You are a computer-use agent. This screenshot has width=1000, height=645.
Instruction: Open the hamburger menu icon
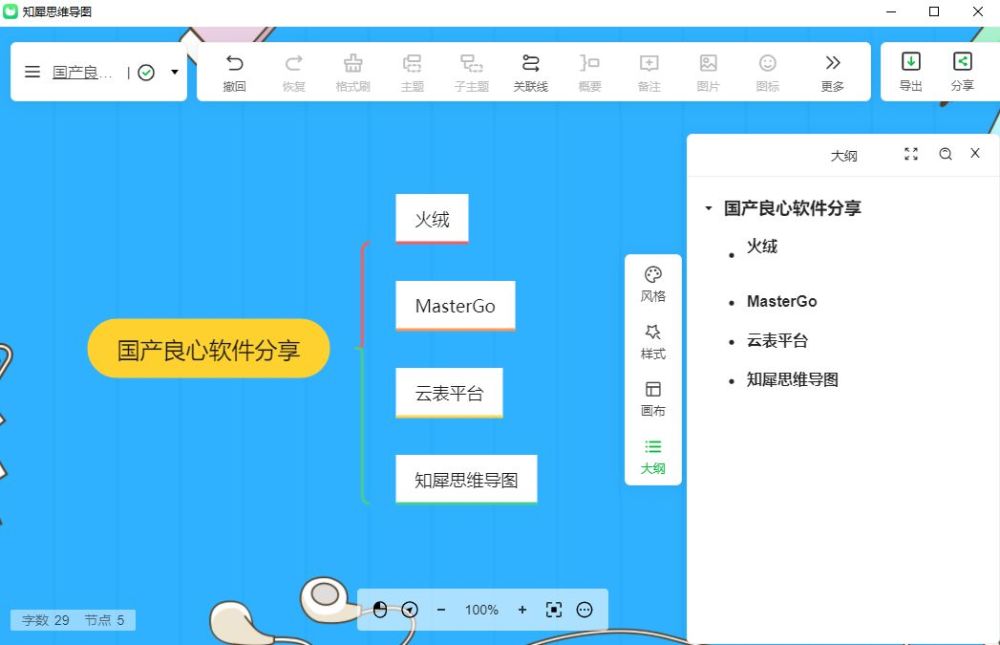click(33, 72)
